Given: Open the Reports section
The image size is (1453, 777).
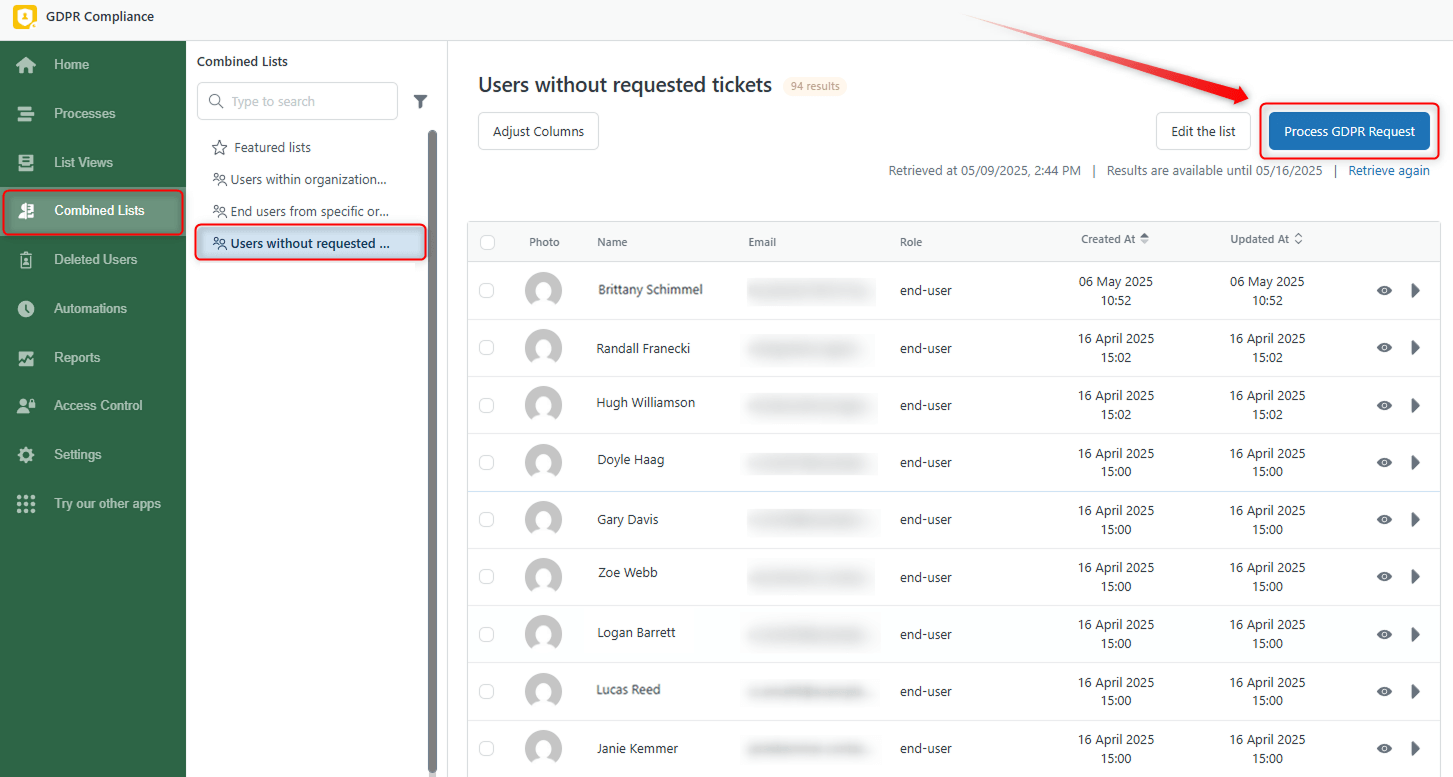Looking at the screenshot, I should pyautogui.click(x=93, y=358).
